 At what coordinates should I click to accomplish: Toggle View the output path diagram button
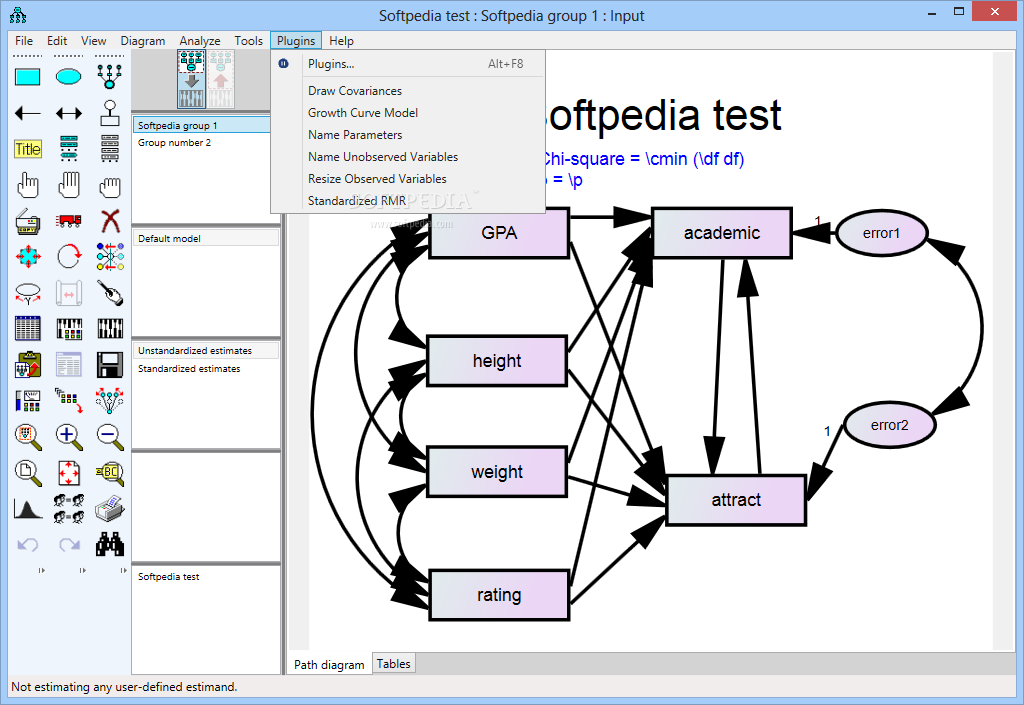coord(221,79)
